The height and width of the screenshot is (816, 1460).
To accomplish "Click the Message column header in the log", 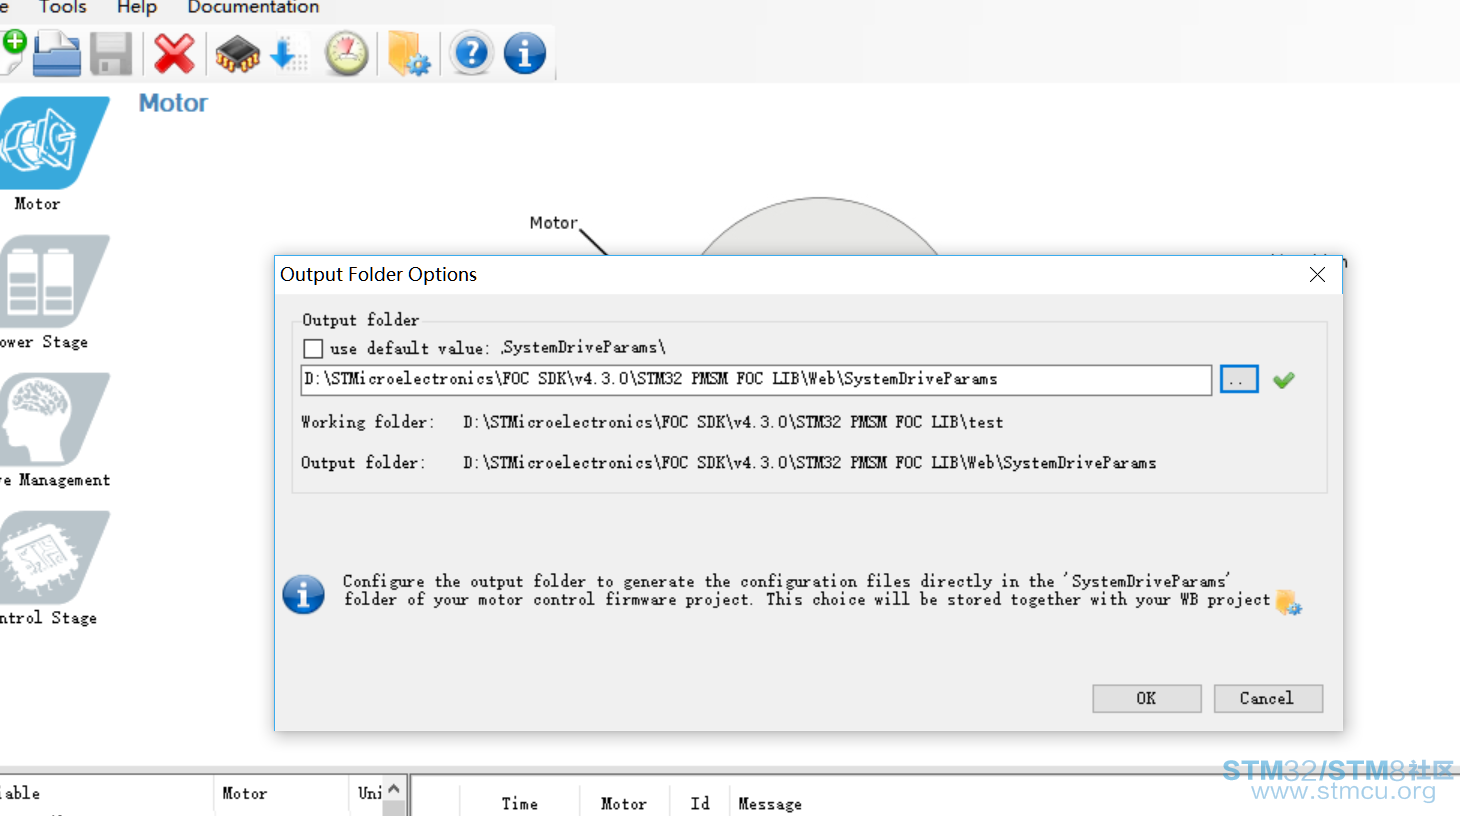I will point(770,804).
